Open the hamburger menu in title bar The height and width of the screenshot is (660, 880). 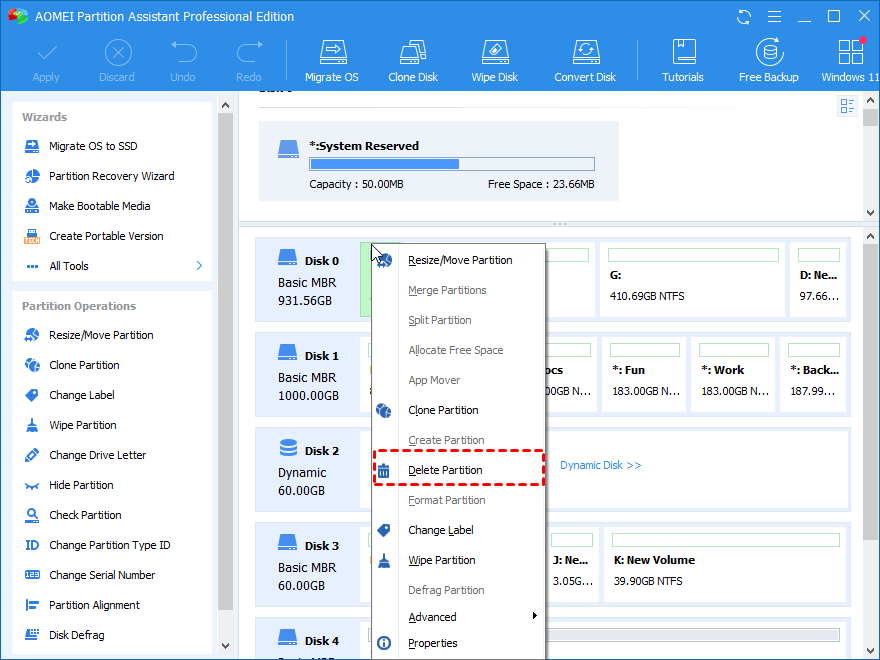tap(774, 17)
